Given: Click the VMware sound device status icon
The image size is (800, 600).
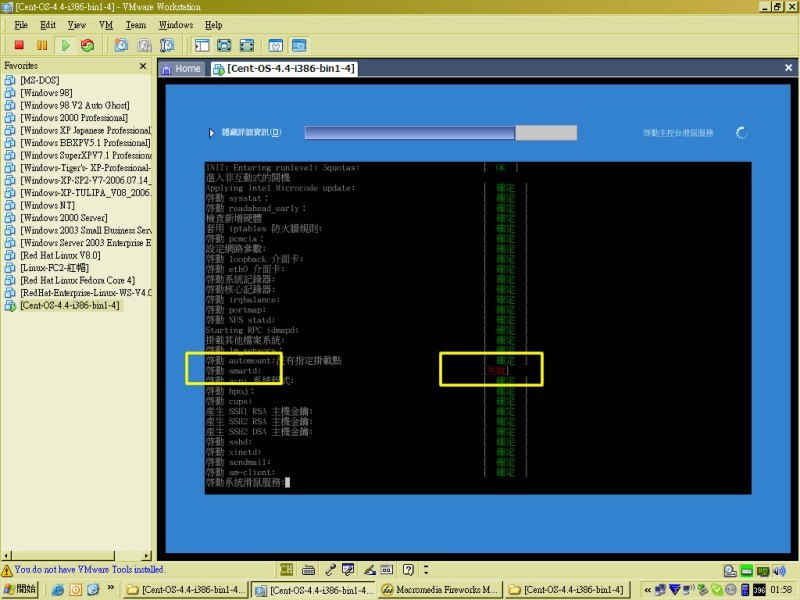Looking at the screenshot, I should click(780, 571).
